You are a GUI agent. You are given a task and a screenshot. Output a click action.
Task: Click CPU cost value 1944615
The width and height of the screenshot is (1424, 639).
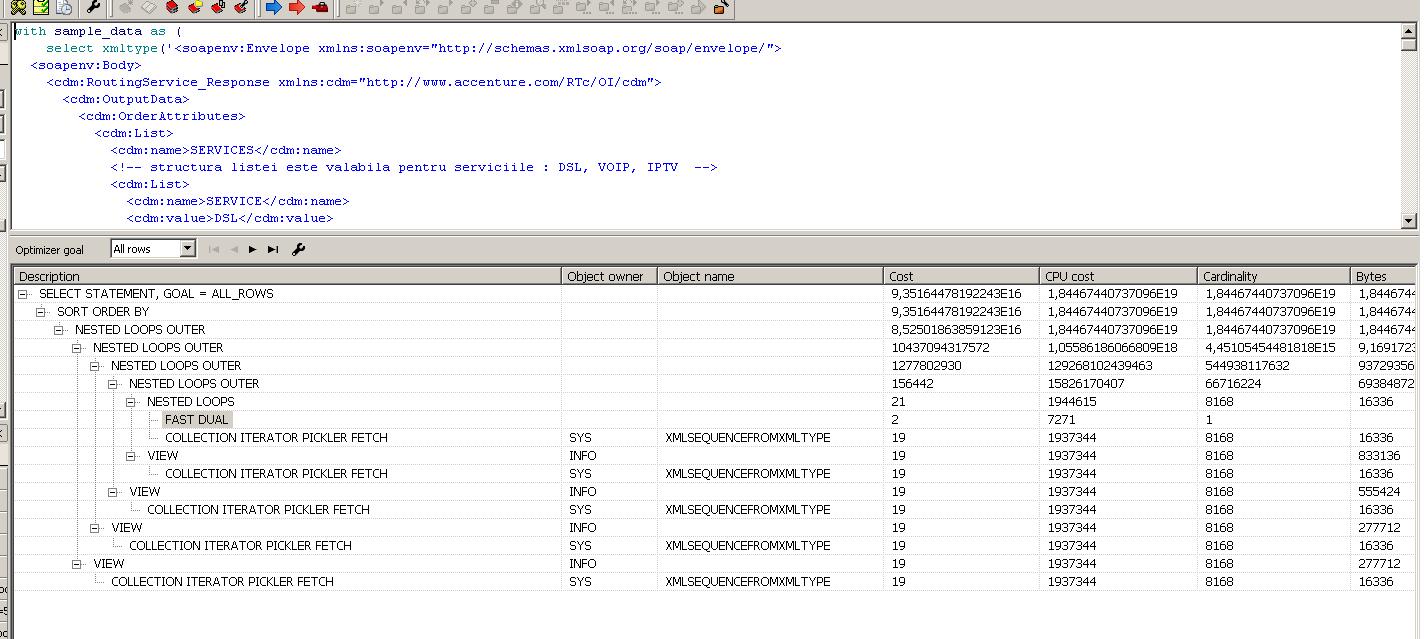pos(1071,402)
